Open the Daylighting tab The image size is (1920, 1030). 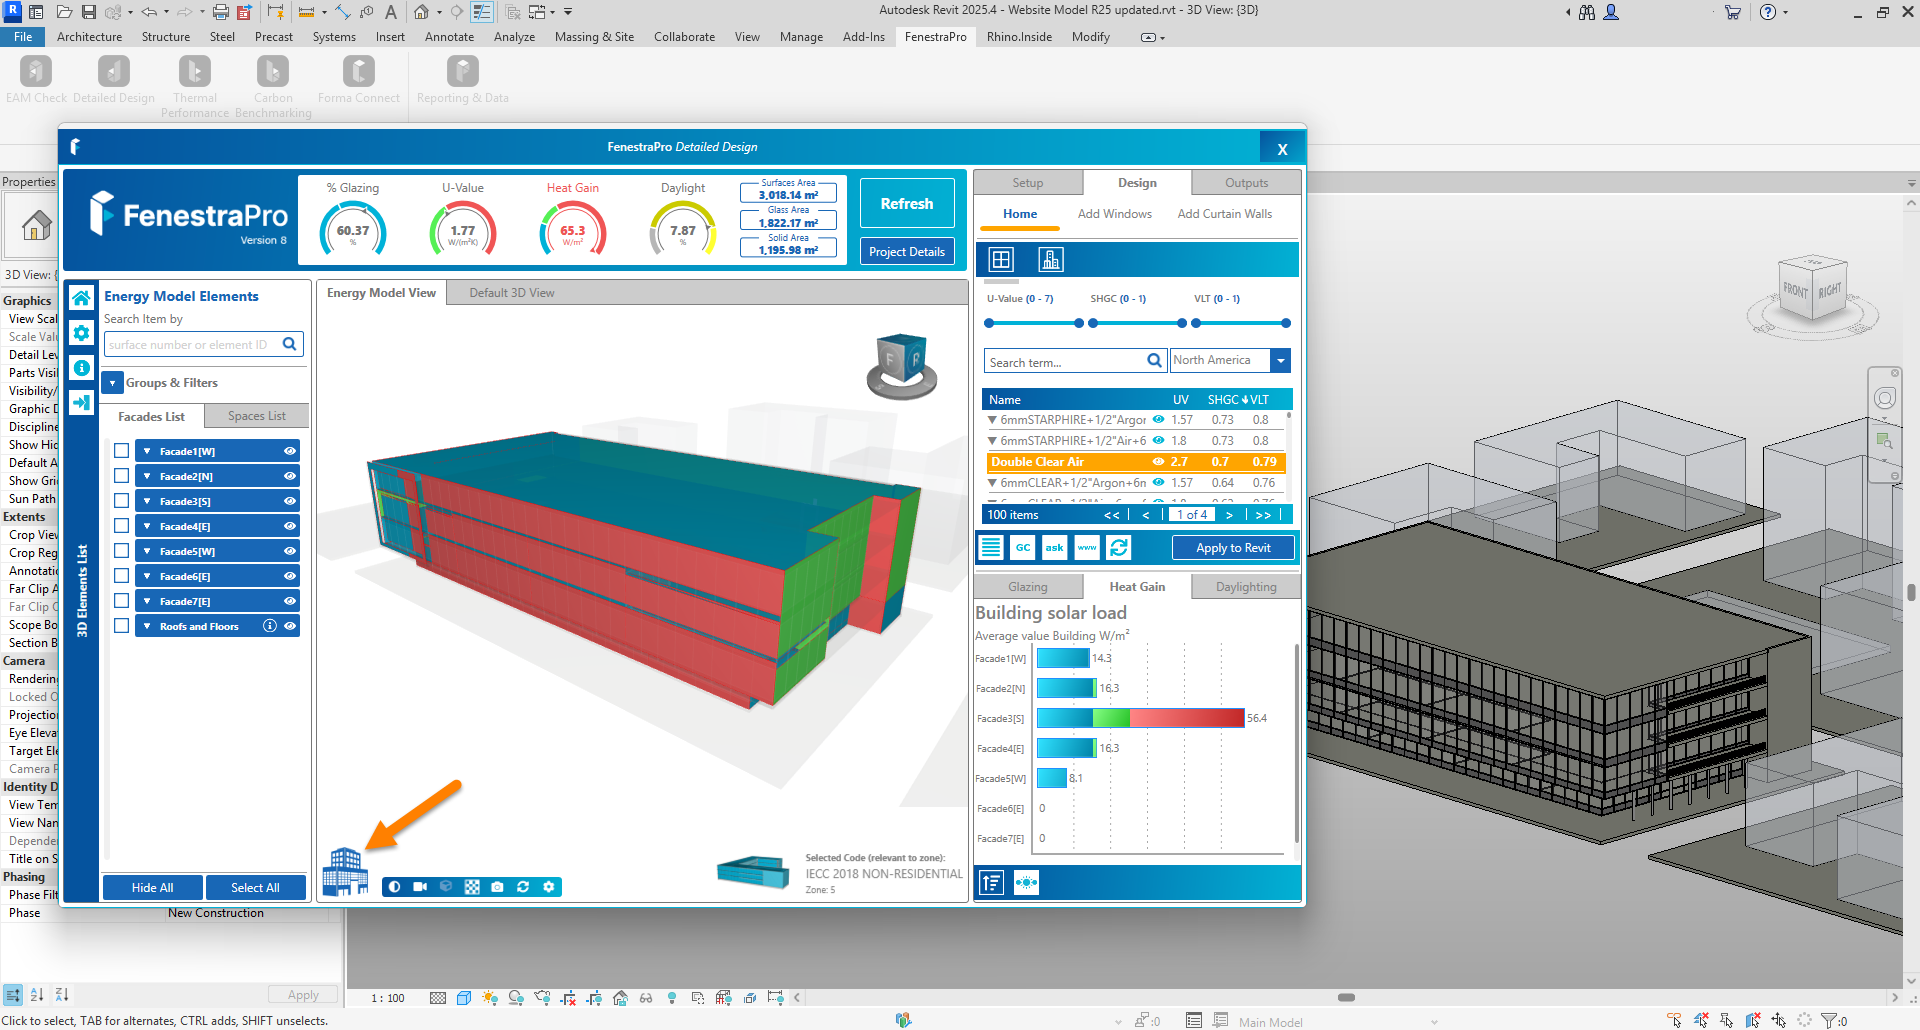pos(1246,587)
